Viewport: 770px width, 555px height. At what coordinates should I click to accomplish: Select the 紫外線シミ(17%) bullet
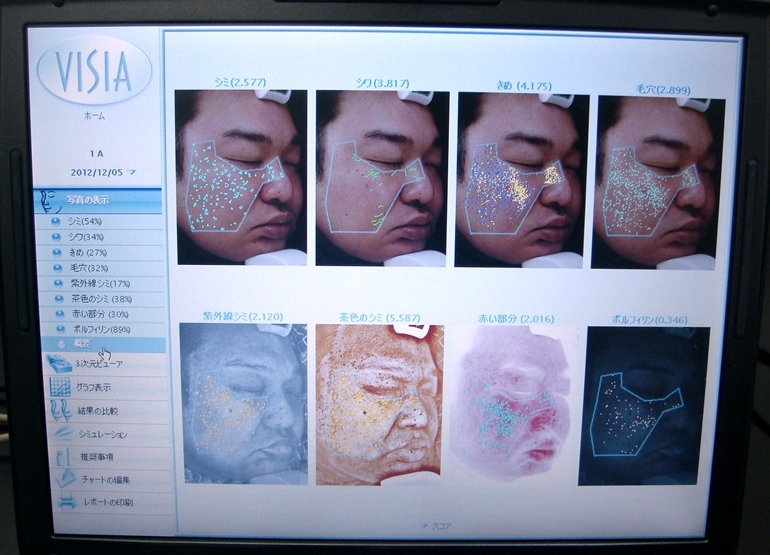[x=58, y=283]
